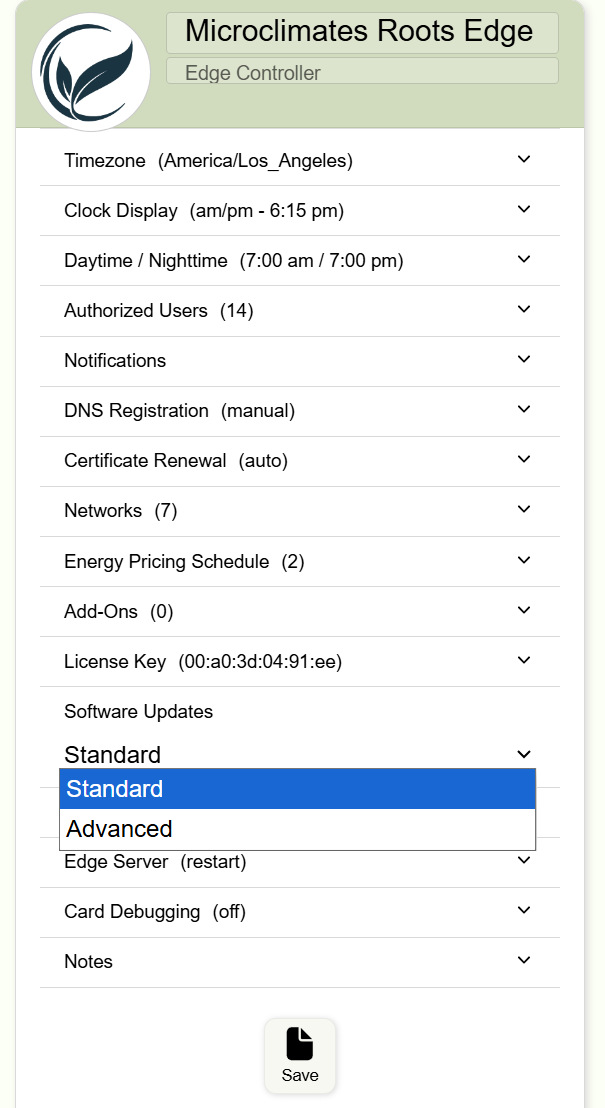Edit the Microclimates Roots Edge name field

point(361,32)
